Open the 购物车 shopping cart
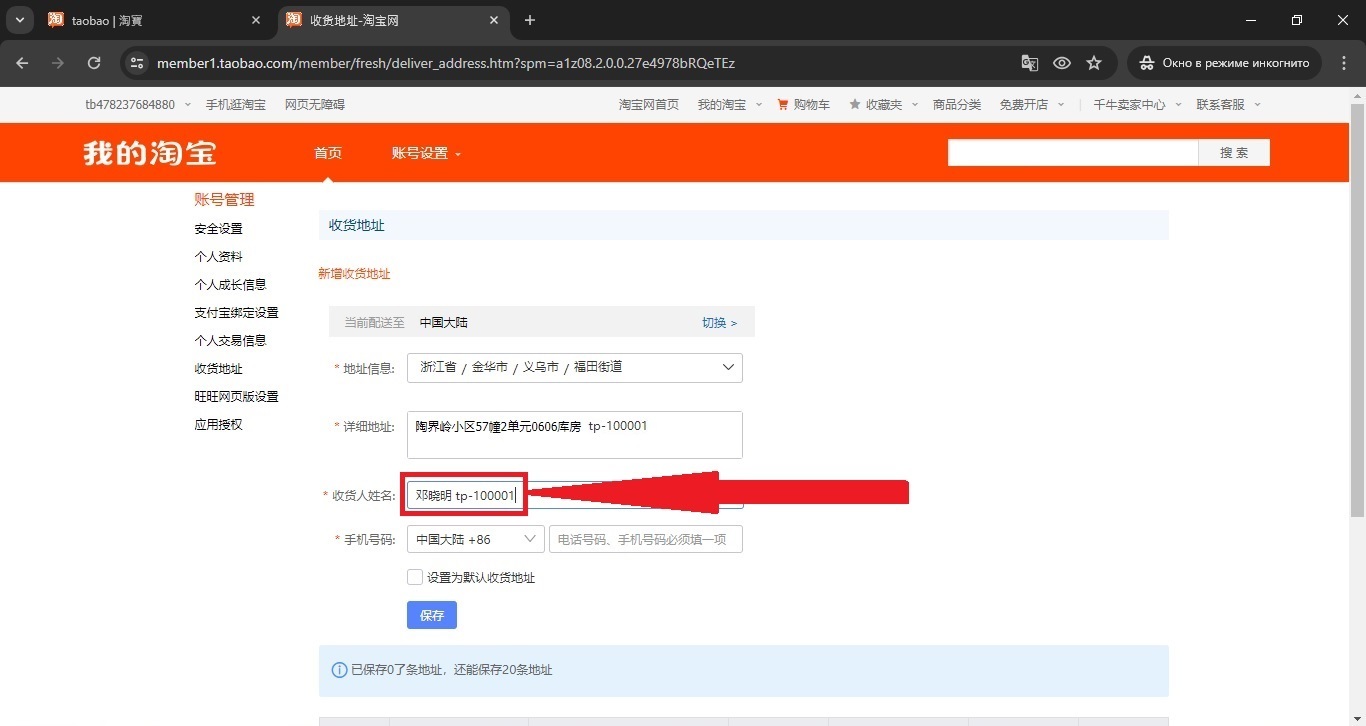 (803, 104)
